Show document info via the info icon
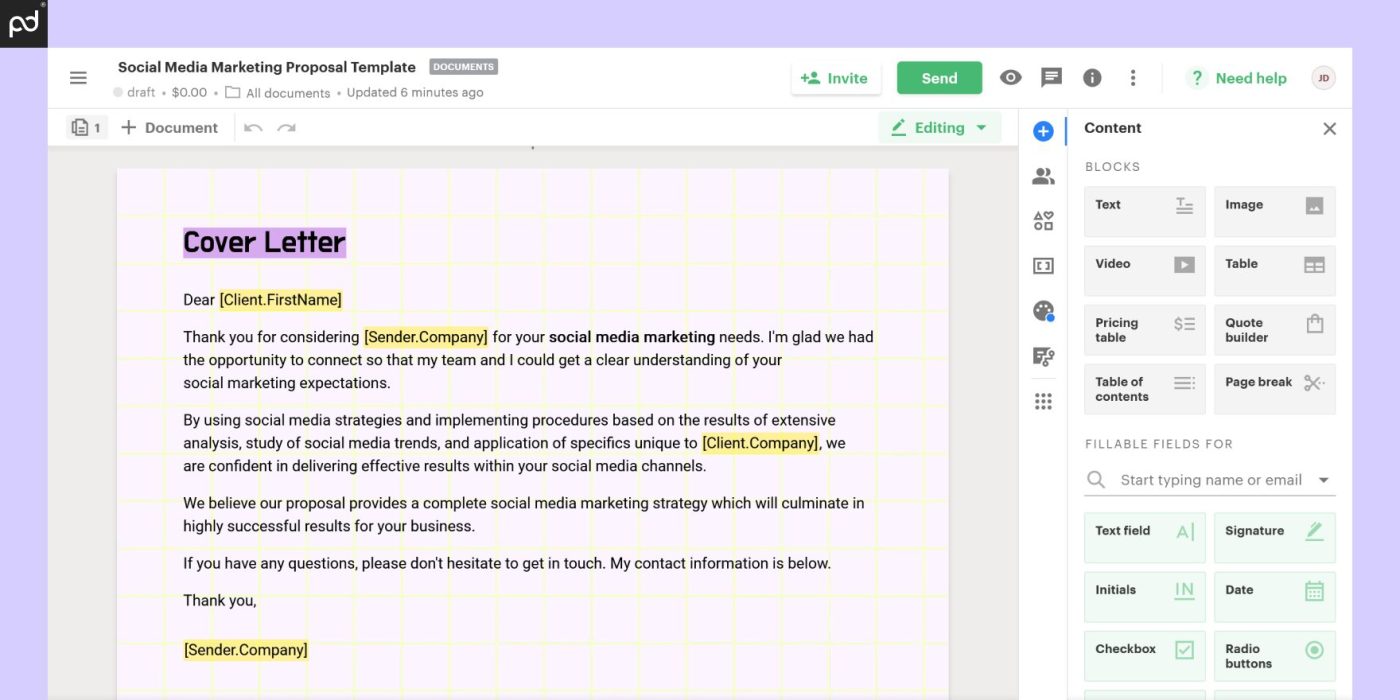The height and width of the screenshot is (700, 1400). (x=1092, y=77)
